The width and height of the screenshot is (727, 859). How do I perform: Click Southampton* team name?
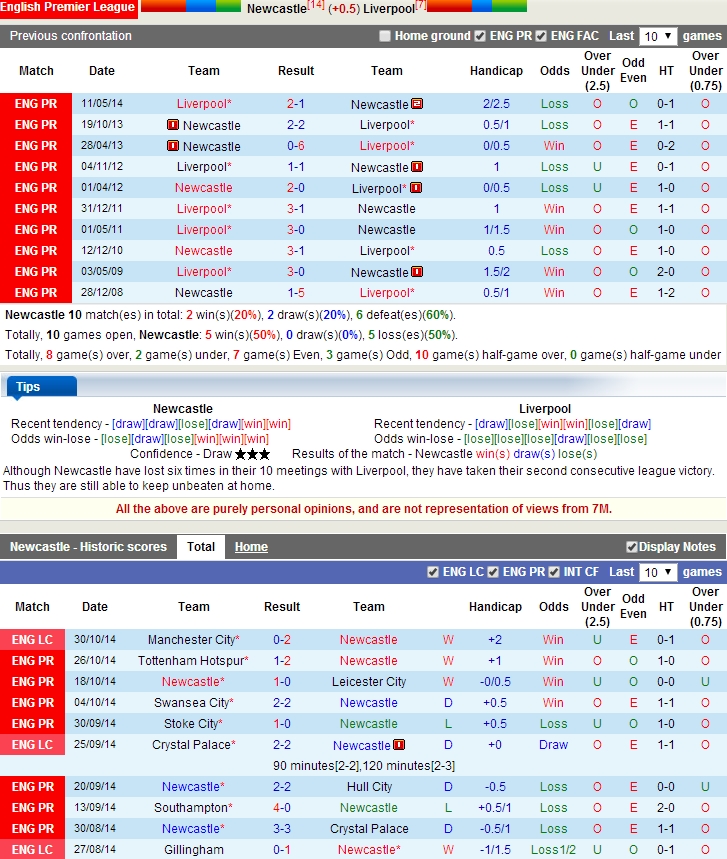pyautogui.click(x=193, y=808)
